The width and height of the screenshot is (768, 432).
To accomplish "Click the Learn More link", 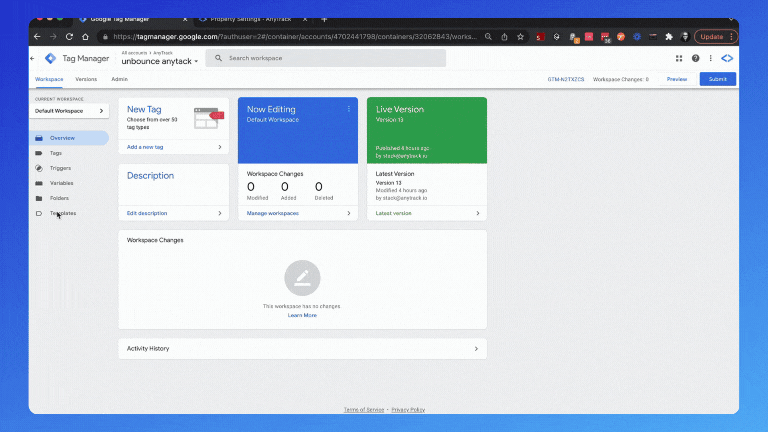I will point(302,315).
